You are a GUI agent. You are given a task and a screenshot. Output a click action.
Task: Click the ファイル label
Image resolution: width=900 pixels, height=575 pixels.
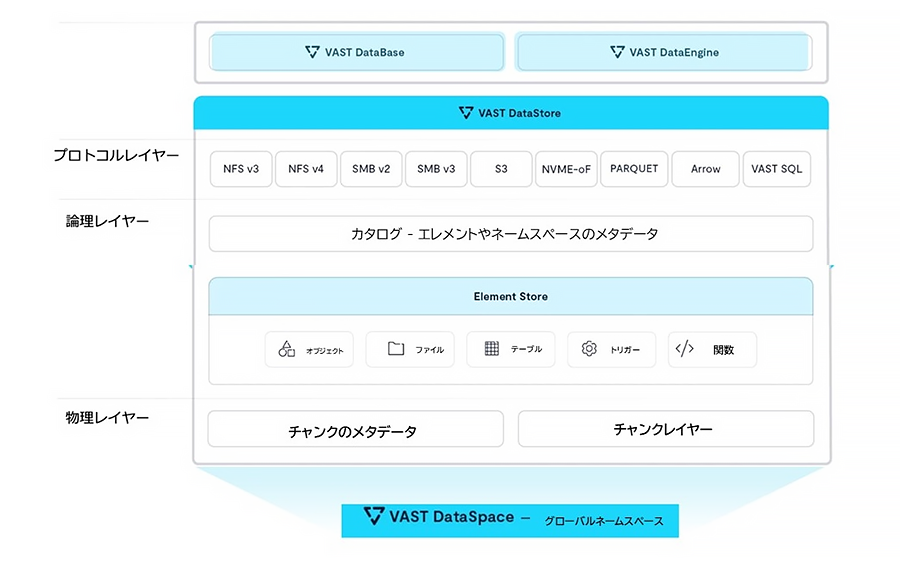tap(429, 349)
